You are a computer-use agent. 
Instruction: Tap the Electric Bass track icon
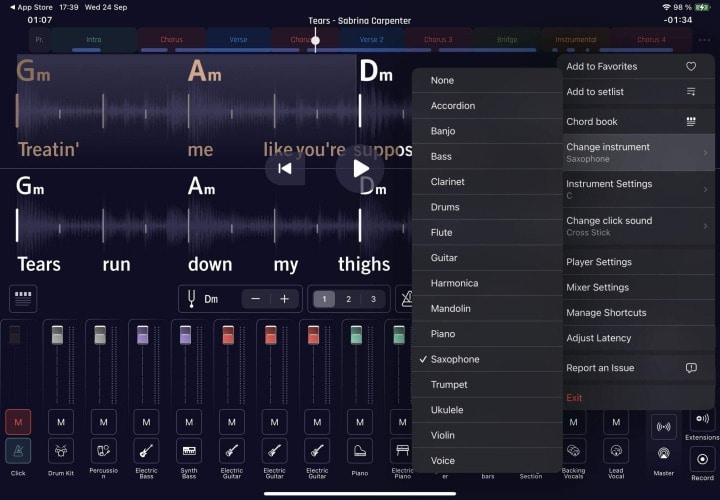[146, 451]
